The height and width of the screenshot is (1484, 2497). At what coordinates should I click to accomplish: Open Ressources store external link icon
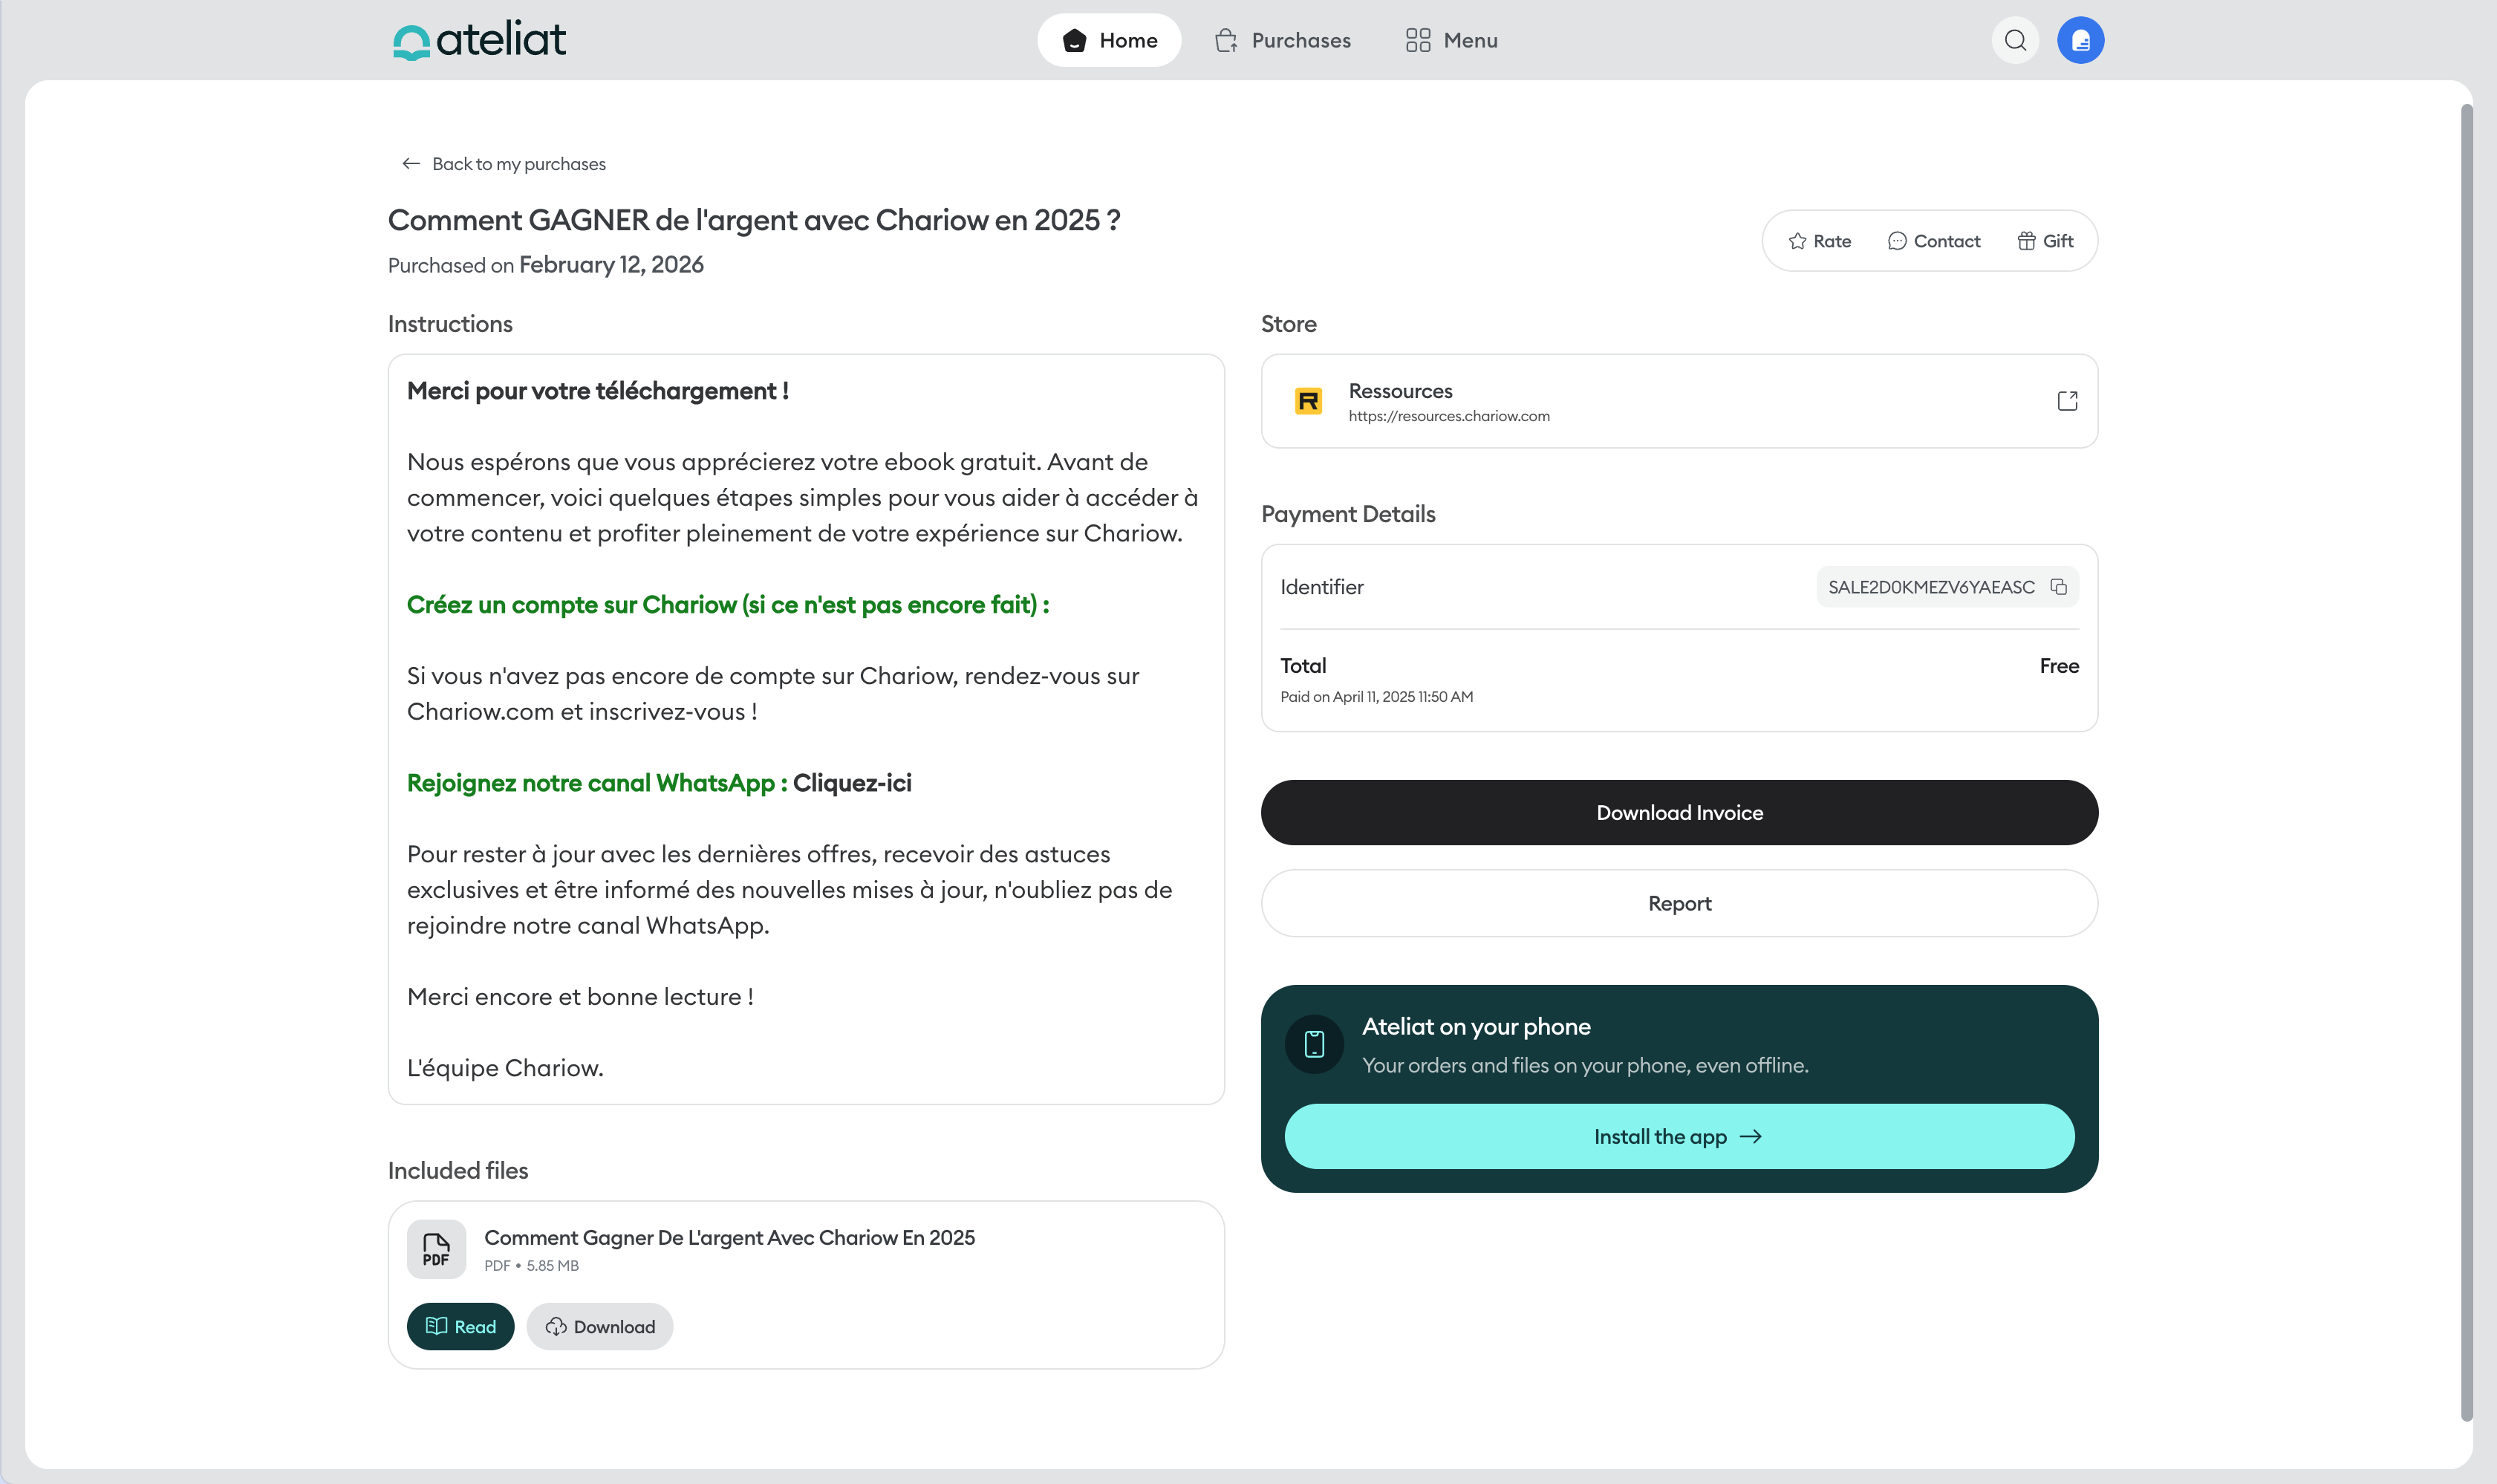[2067, 401]
